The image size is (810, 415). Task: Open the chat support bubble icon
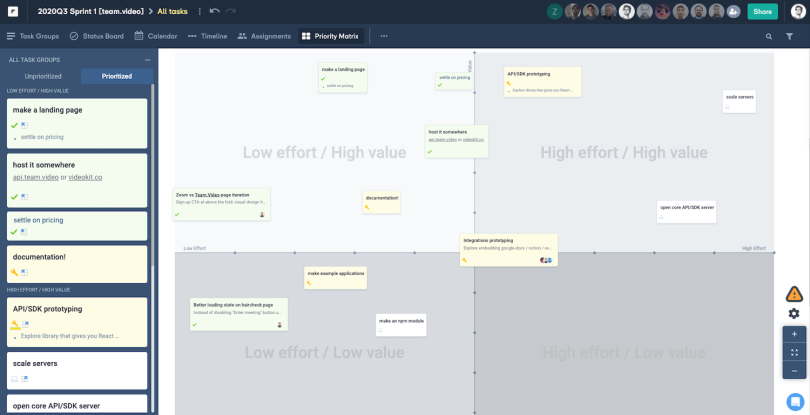coord(795,402)
